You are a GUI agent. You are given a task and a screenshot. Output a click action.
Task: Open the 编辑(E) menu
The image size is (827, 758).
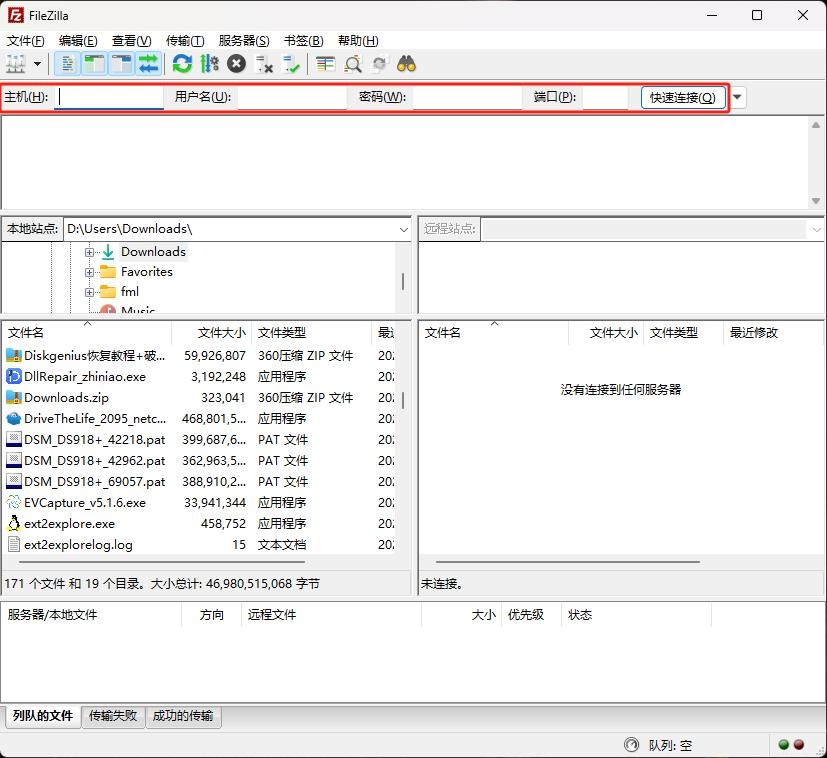pyautogui.click(x=78, y=41)
